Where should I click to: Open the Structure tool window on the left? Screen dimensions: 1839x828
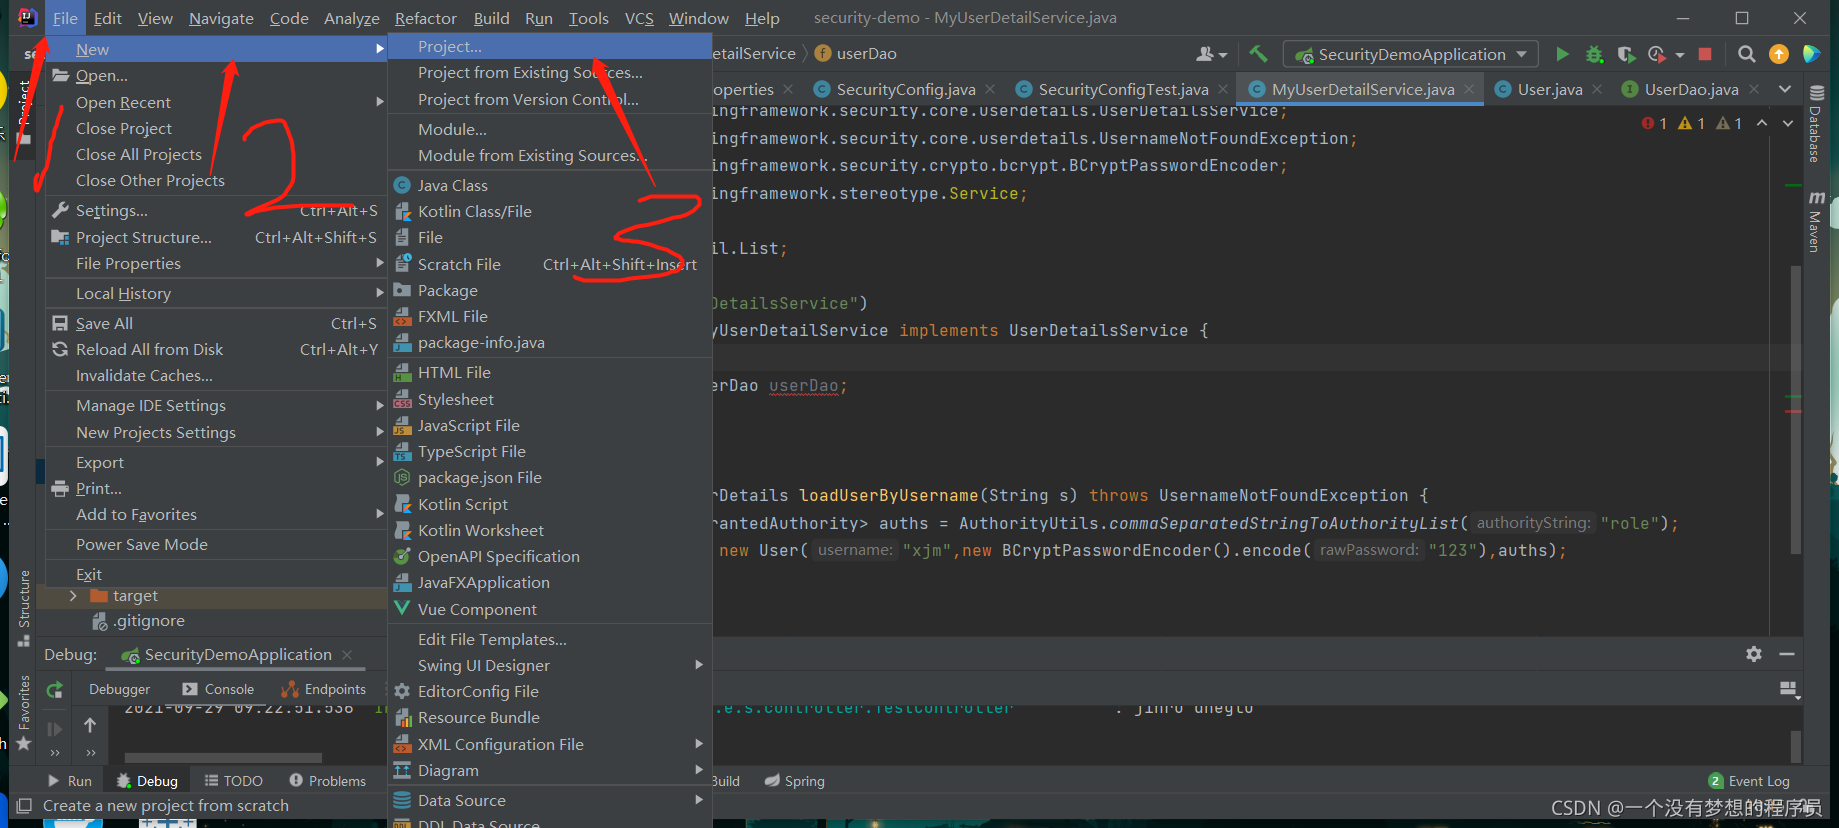pyautogui.click(x=24, y=608)
